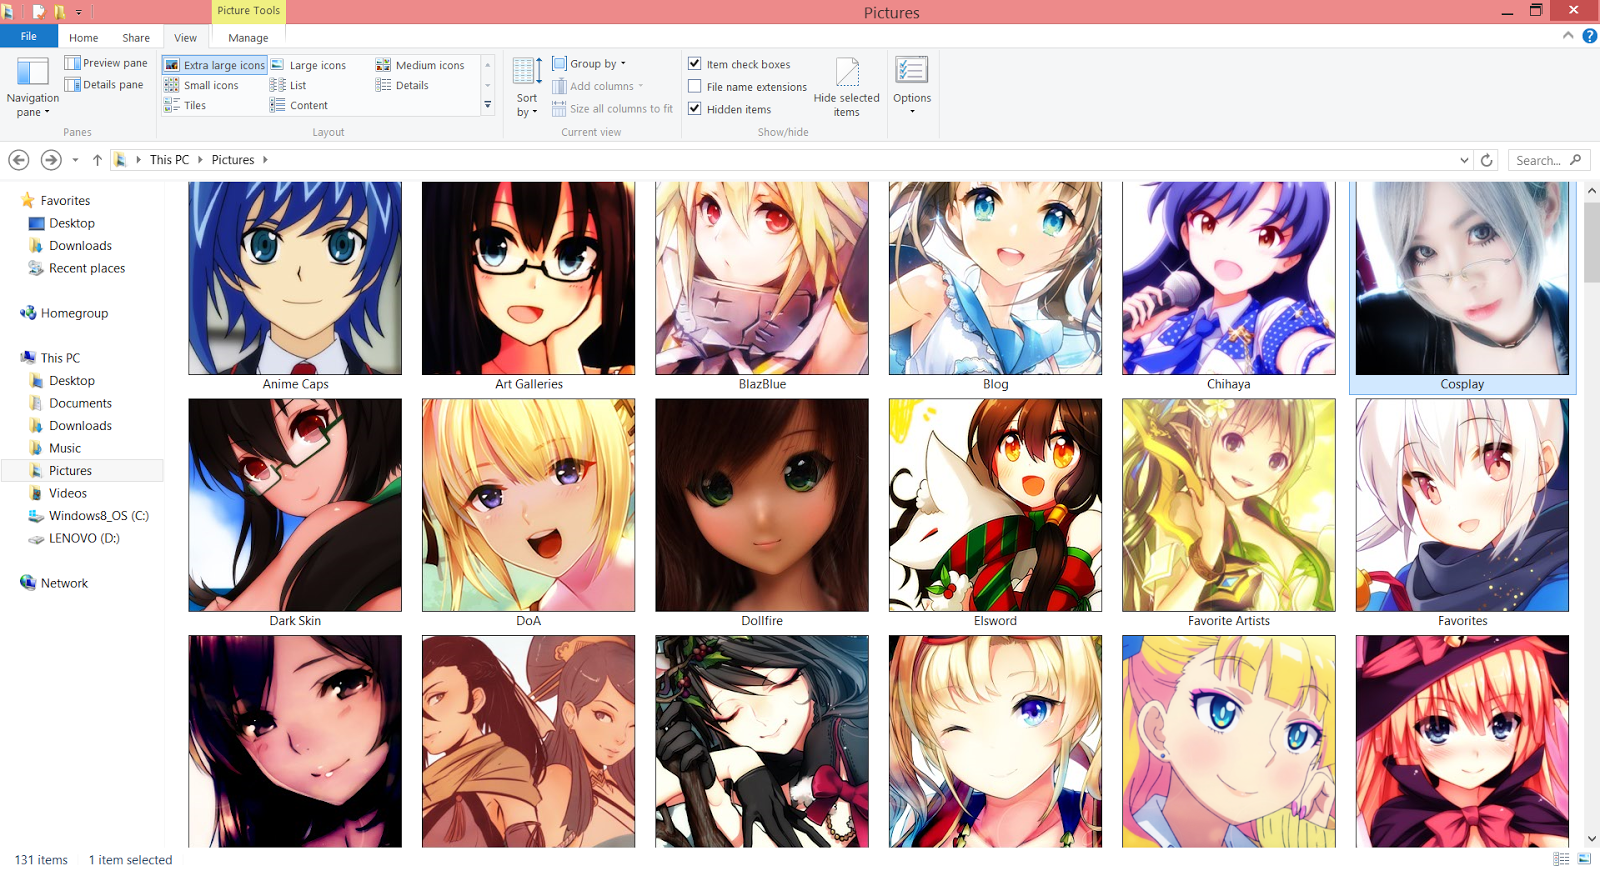Select the Chihaya folder thumbnail

coord(1229,278)
